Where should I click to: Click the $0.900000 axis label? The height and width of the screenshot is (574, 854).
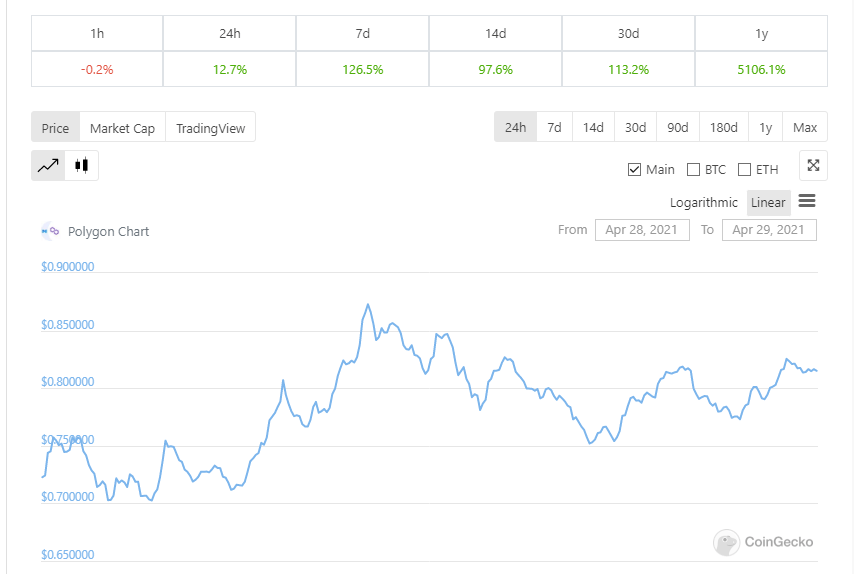[68, 266]
